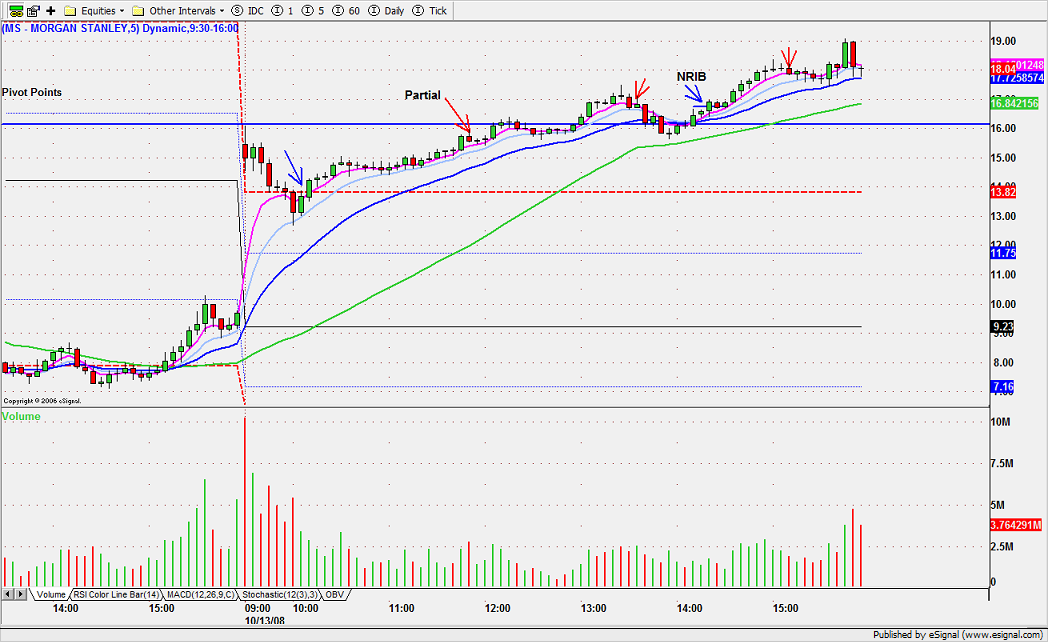This screenshot has width=1048, height=642.
Task: Click the 10/13/08 date label
Action: [x=265, y=621]
